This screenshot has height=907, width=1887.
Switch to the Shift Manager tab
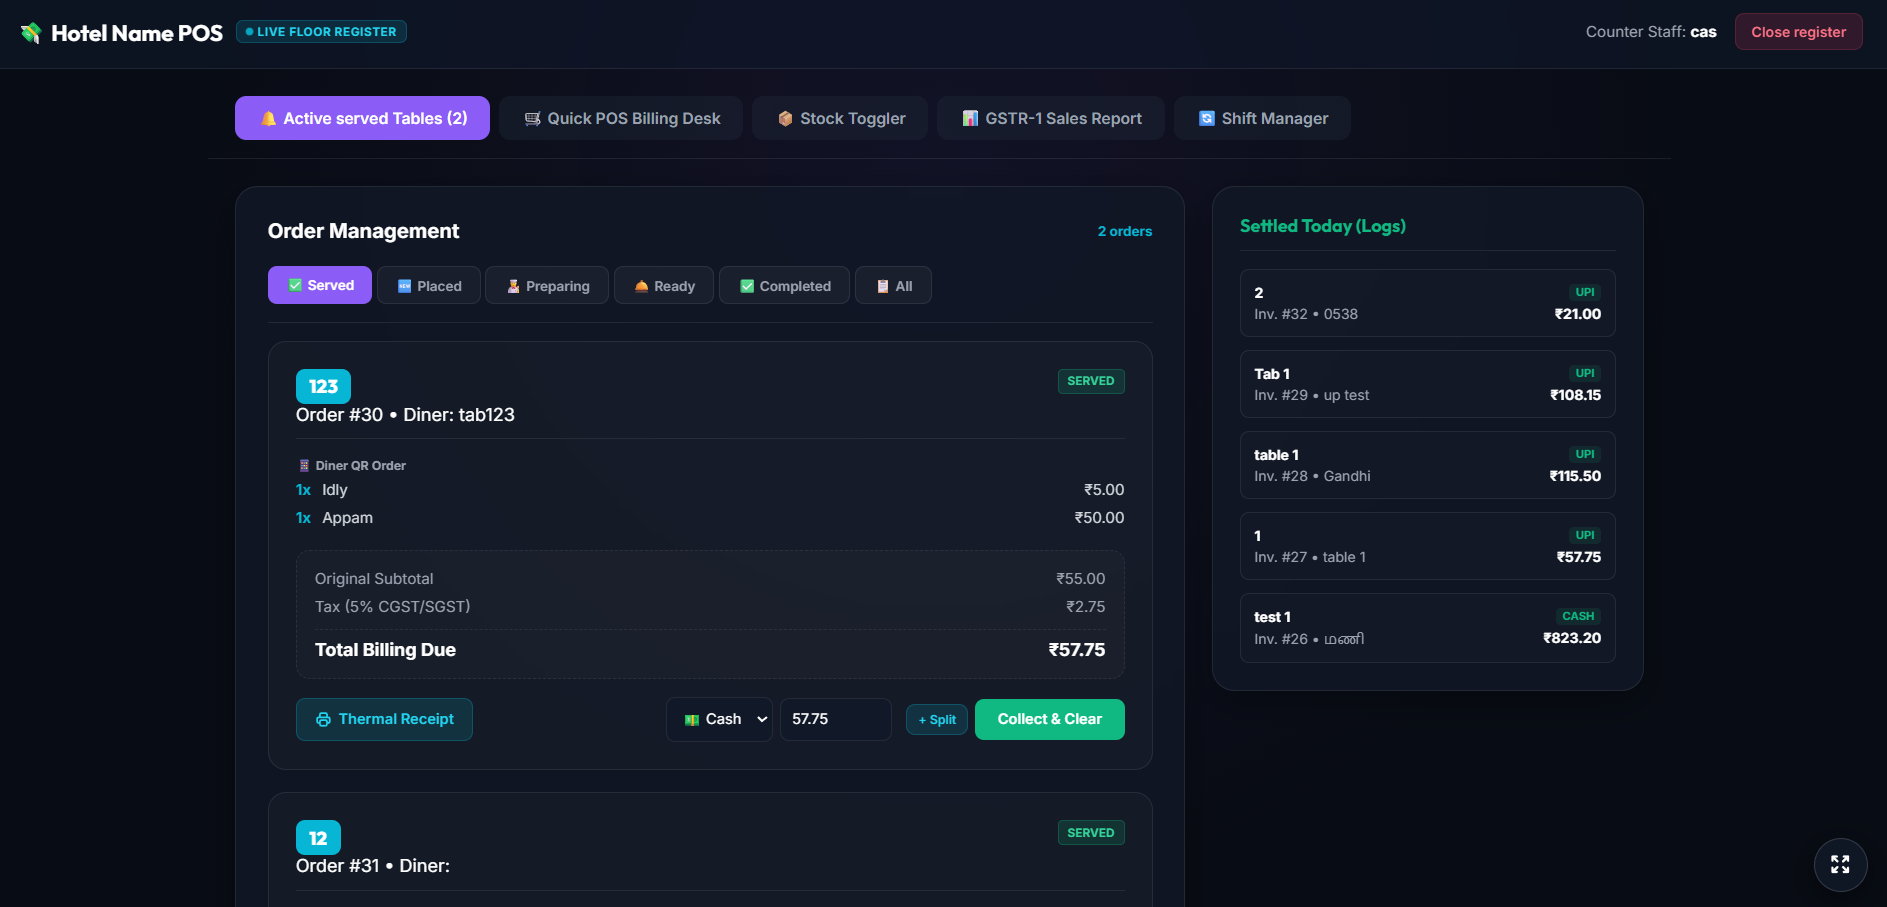point(1262,118)
